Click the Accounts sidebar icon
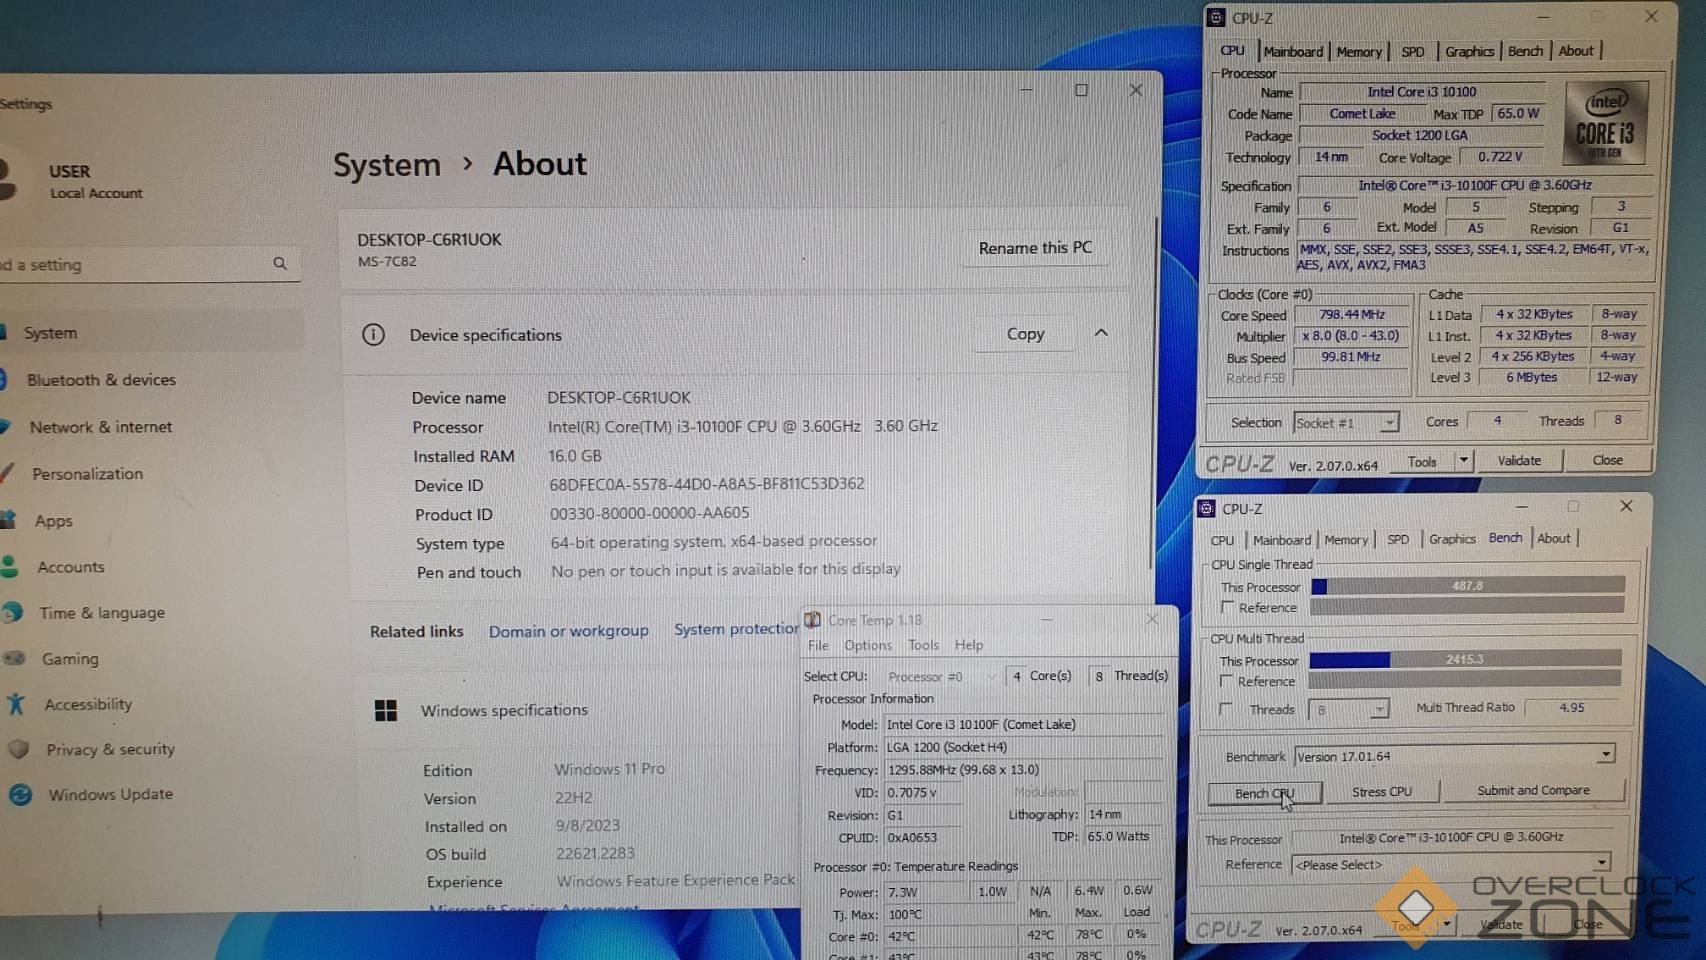The width and height of the screenshot is (1706, 960). click(10, 566)
